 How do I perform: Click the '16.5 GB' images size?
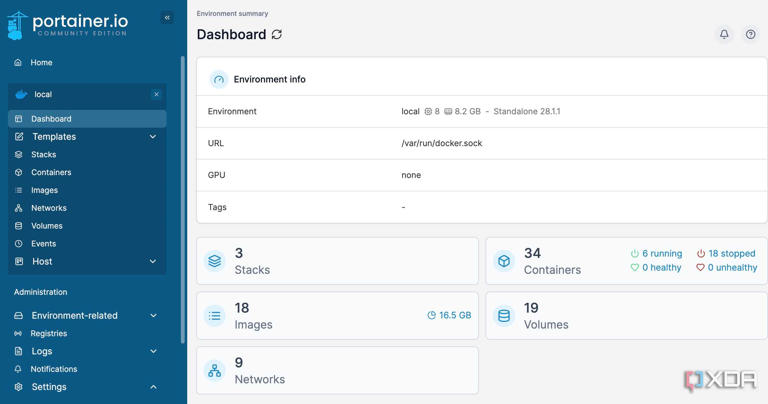coord(449,315)
